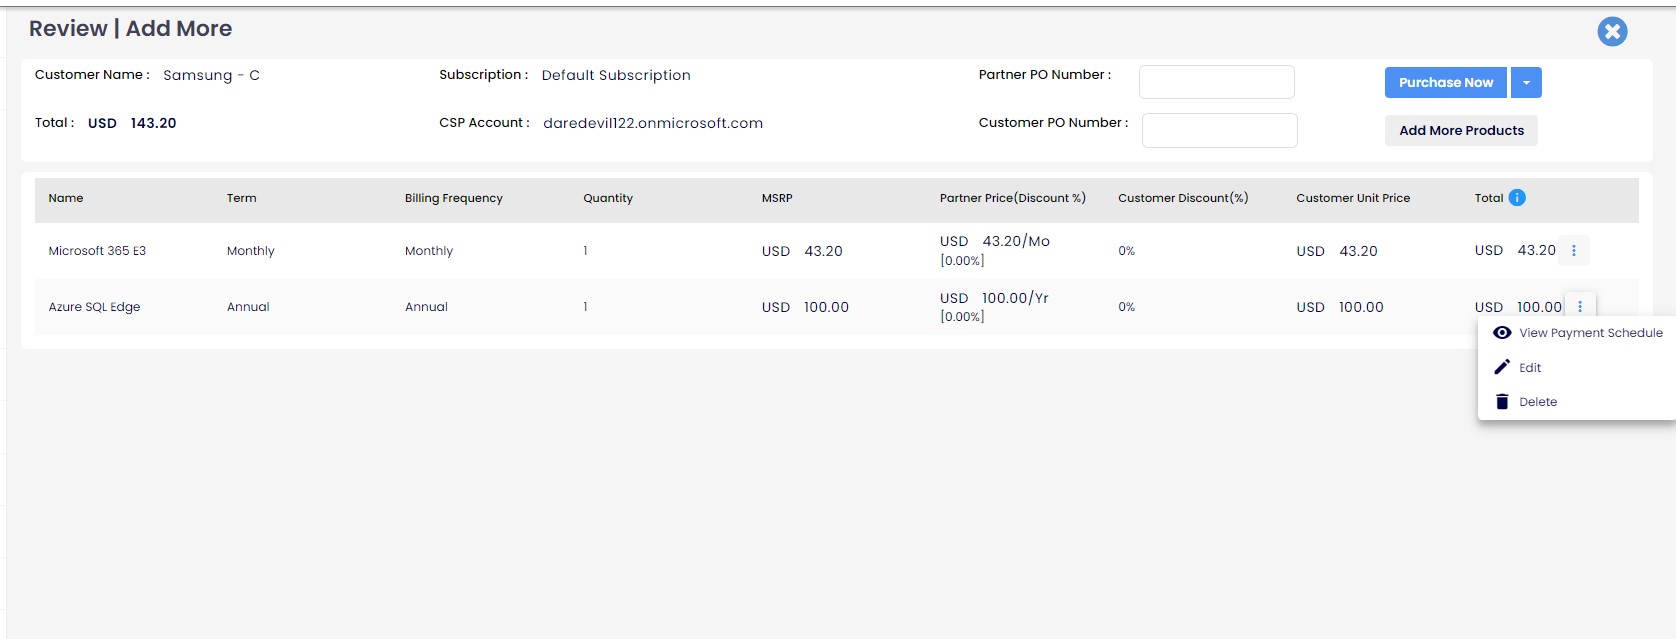Click the info icon beside Total header

click(1517, 198)
